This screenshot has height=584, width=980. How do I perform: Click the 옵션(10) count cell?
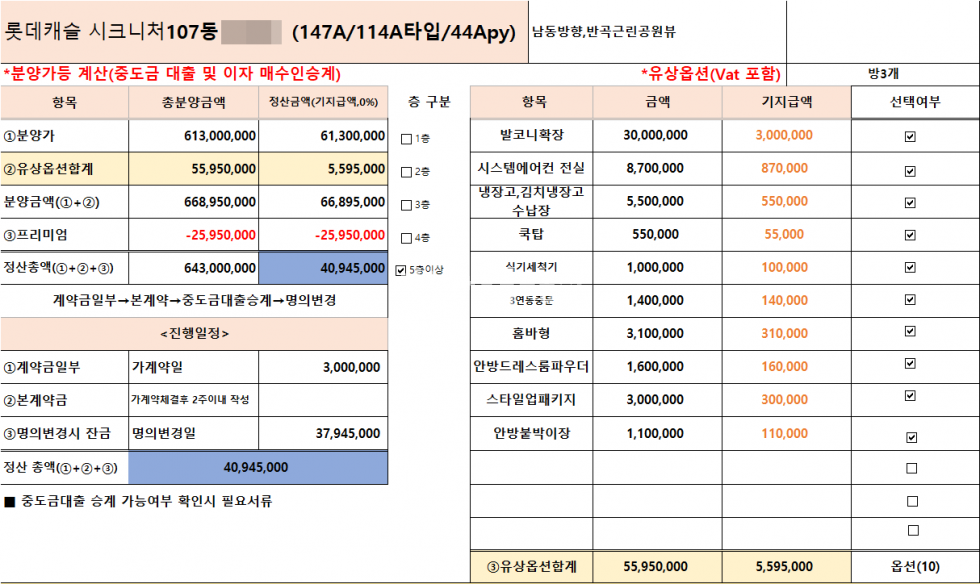[x=915, y=566]
